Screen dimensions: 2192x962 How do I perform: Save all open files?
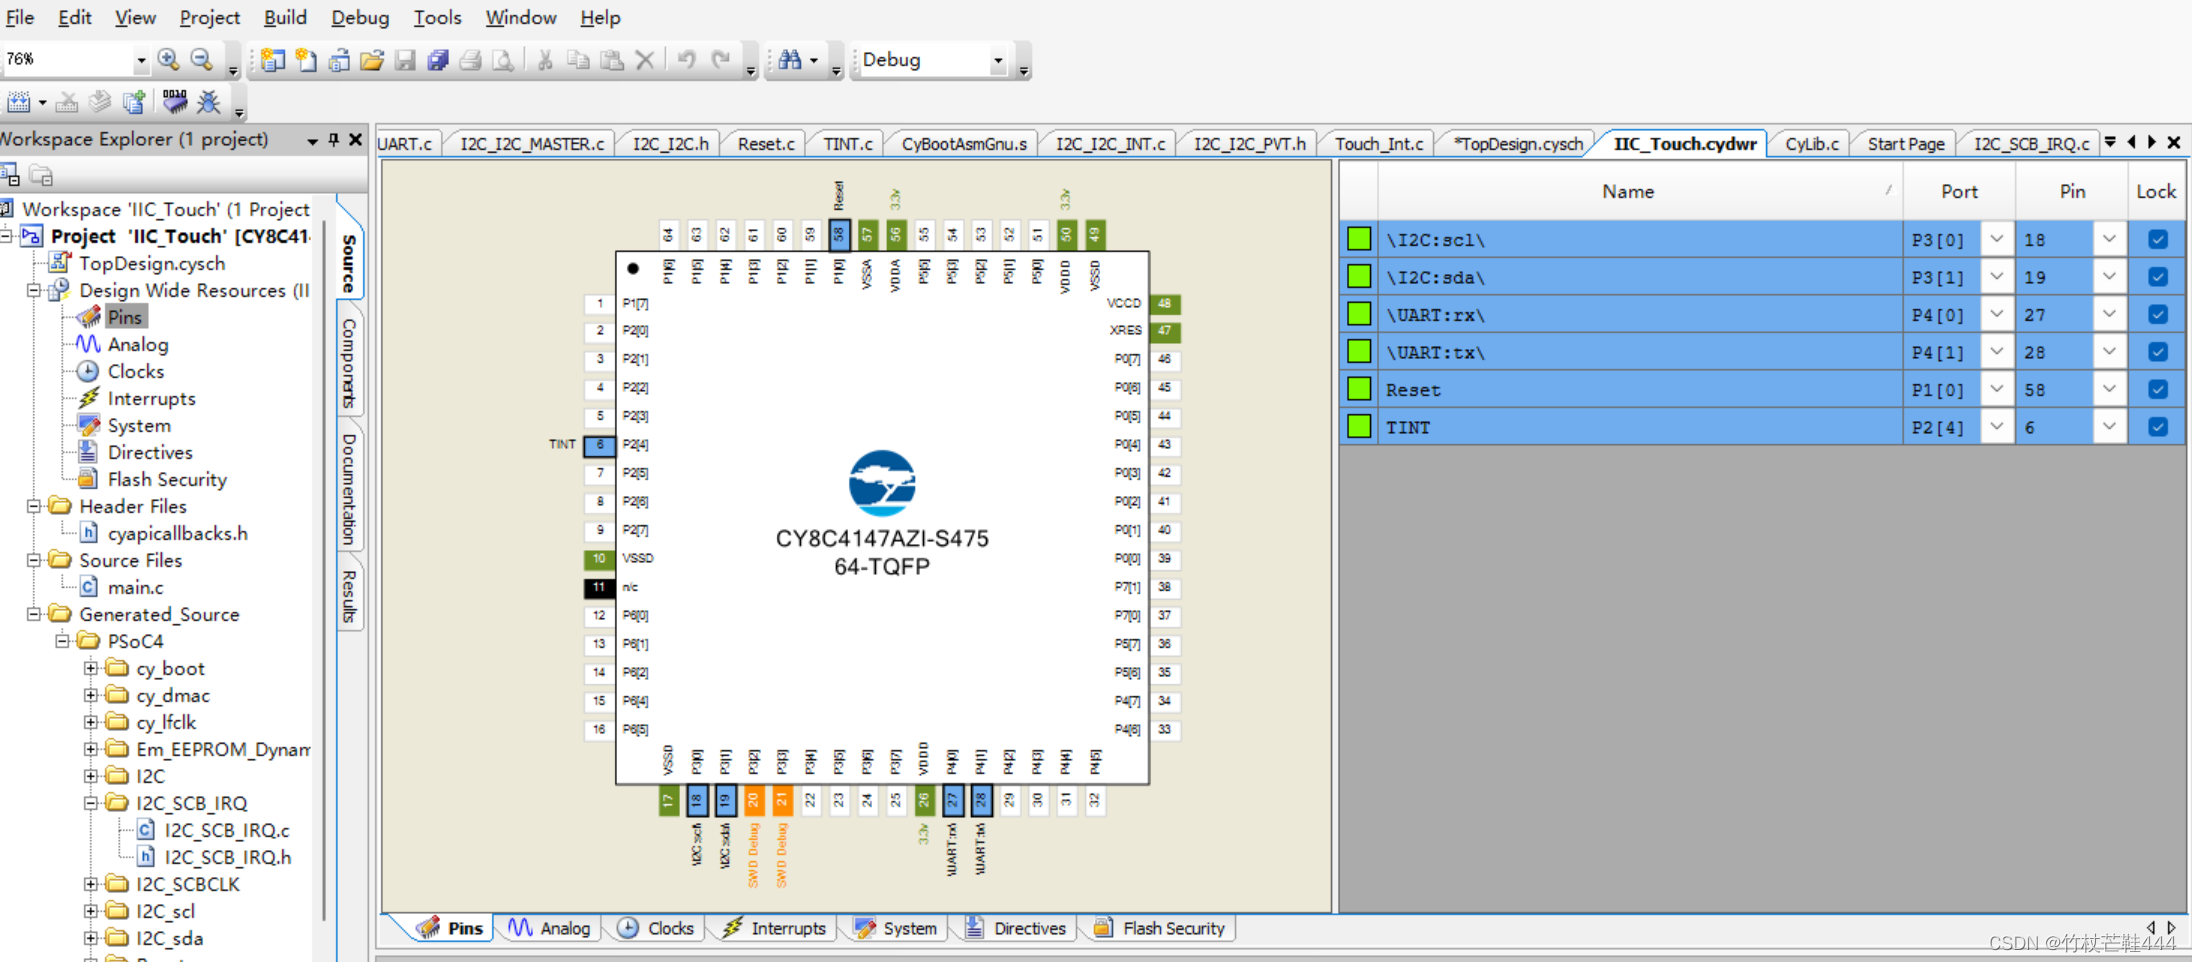pos(437,60)
